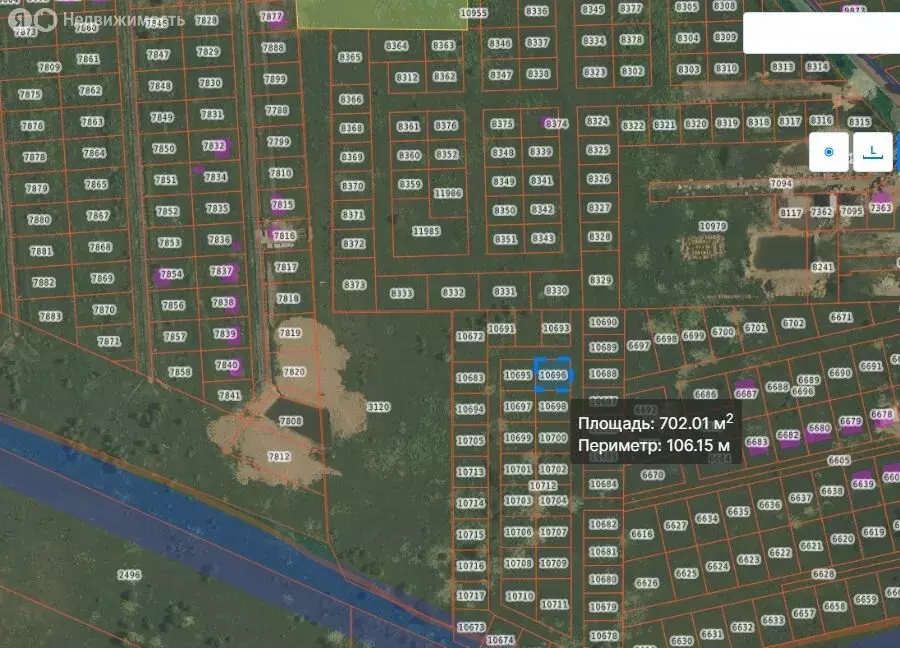900x648 pixels.
Task: Choose parcel 2496 below the river
Action: 129,575
